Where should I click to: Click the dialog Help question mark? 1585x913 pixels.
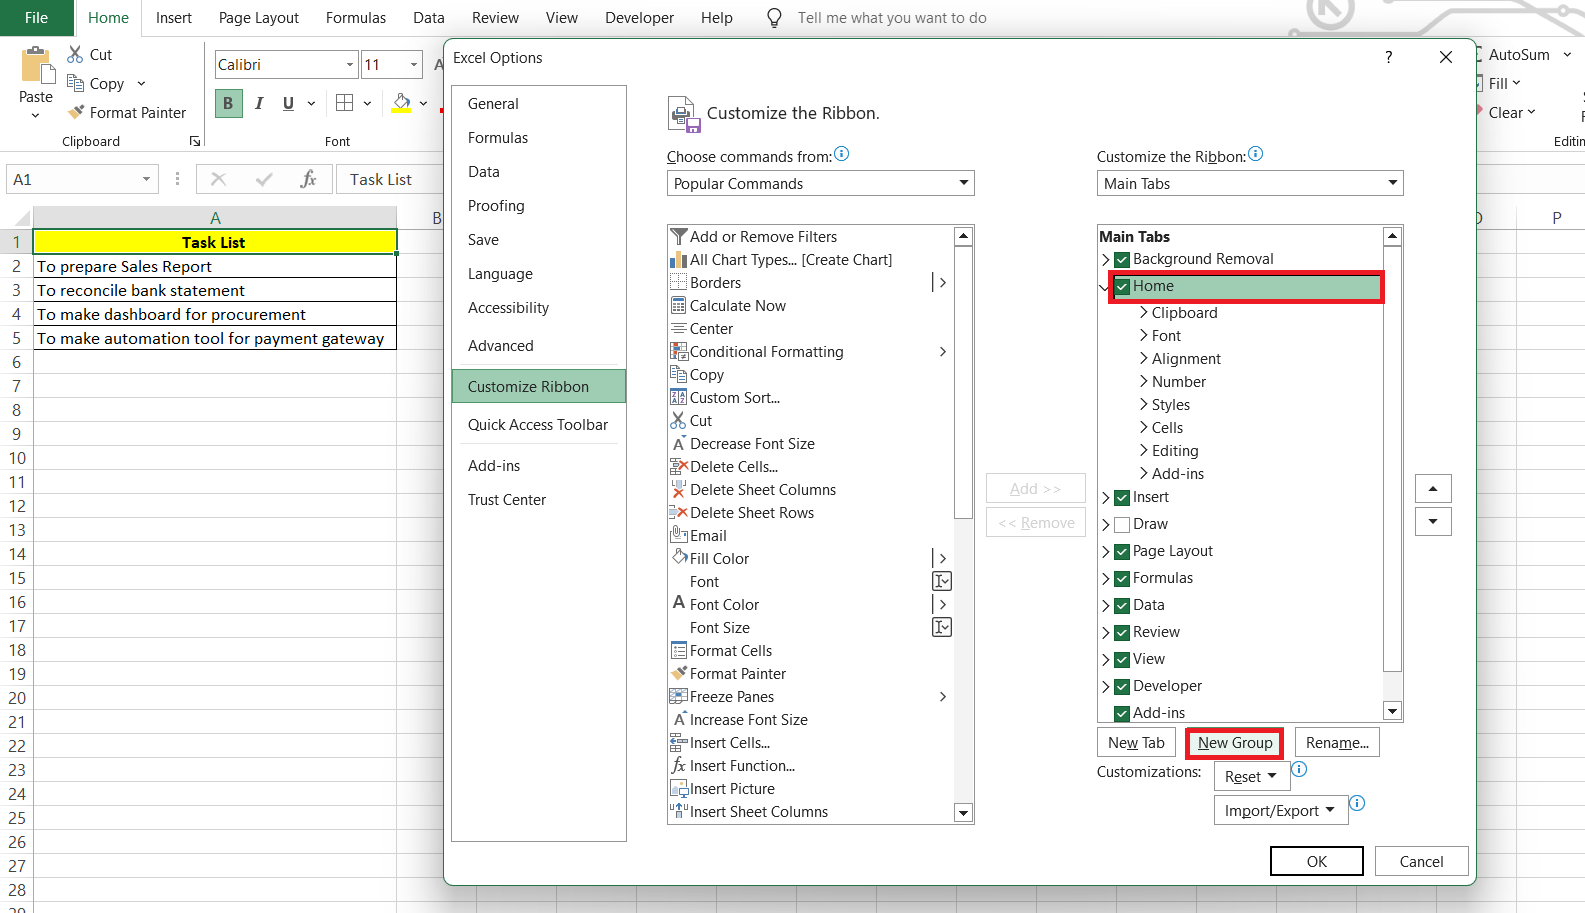click(1388, 57)
